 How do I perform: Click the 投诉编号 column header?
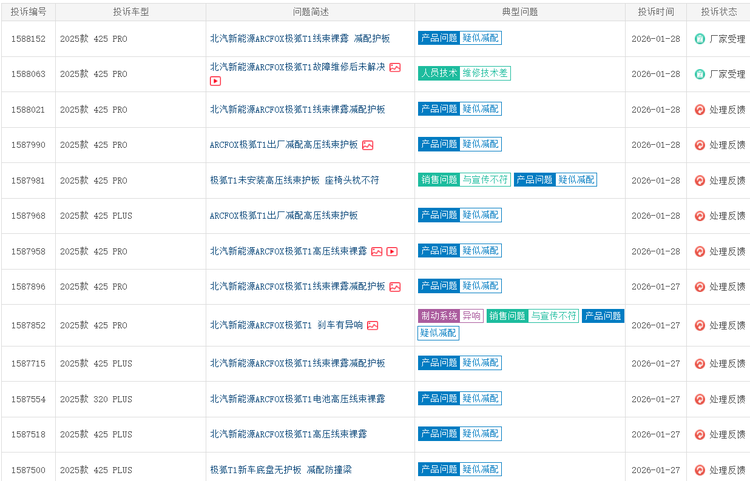pos(28,12)
